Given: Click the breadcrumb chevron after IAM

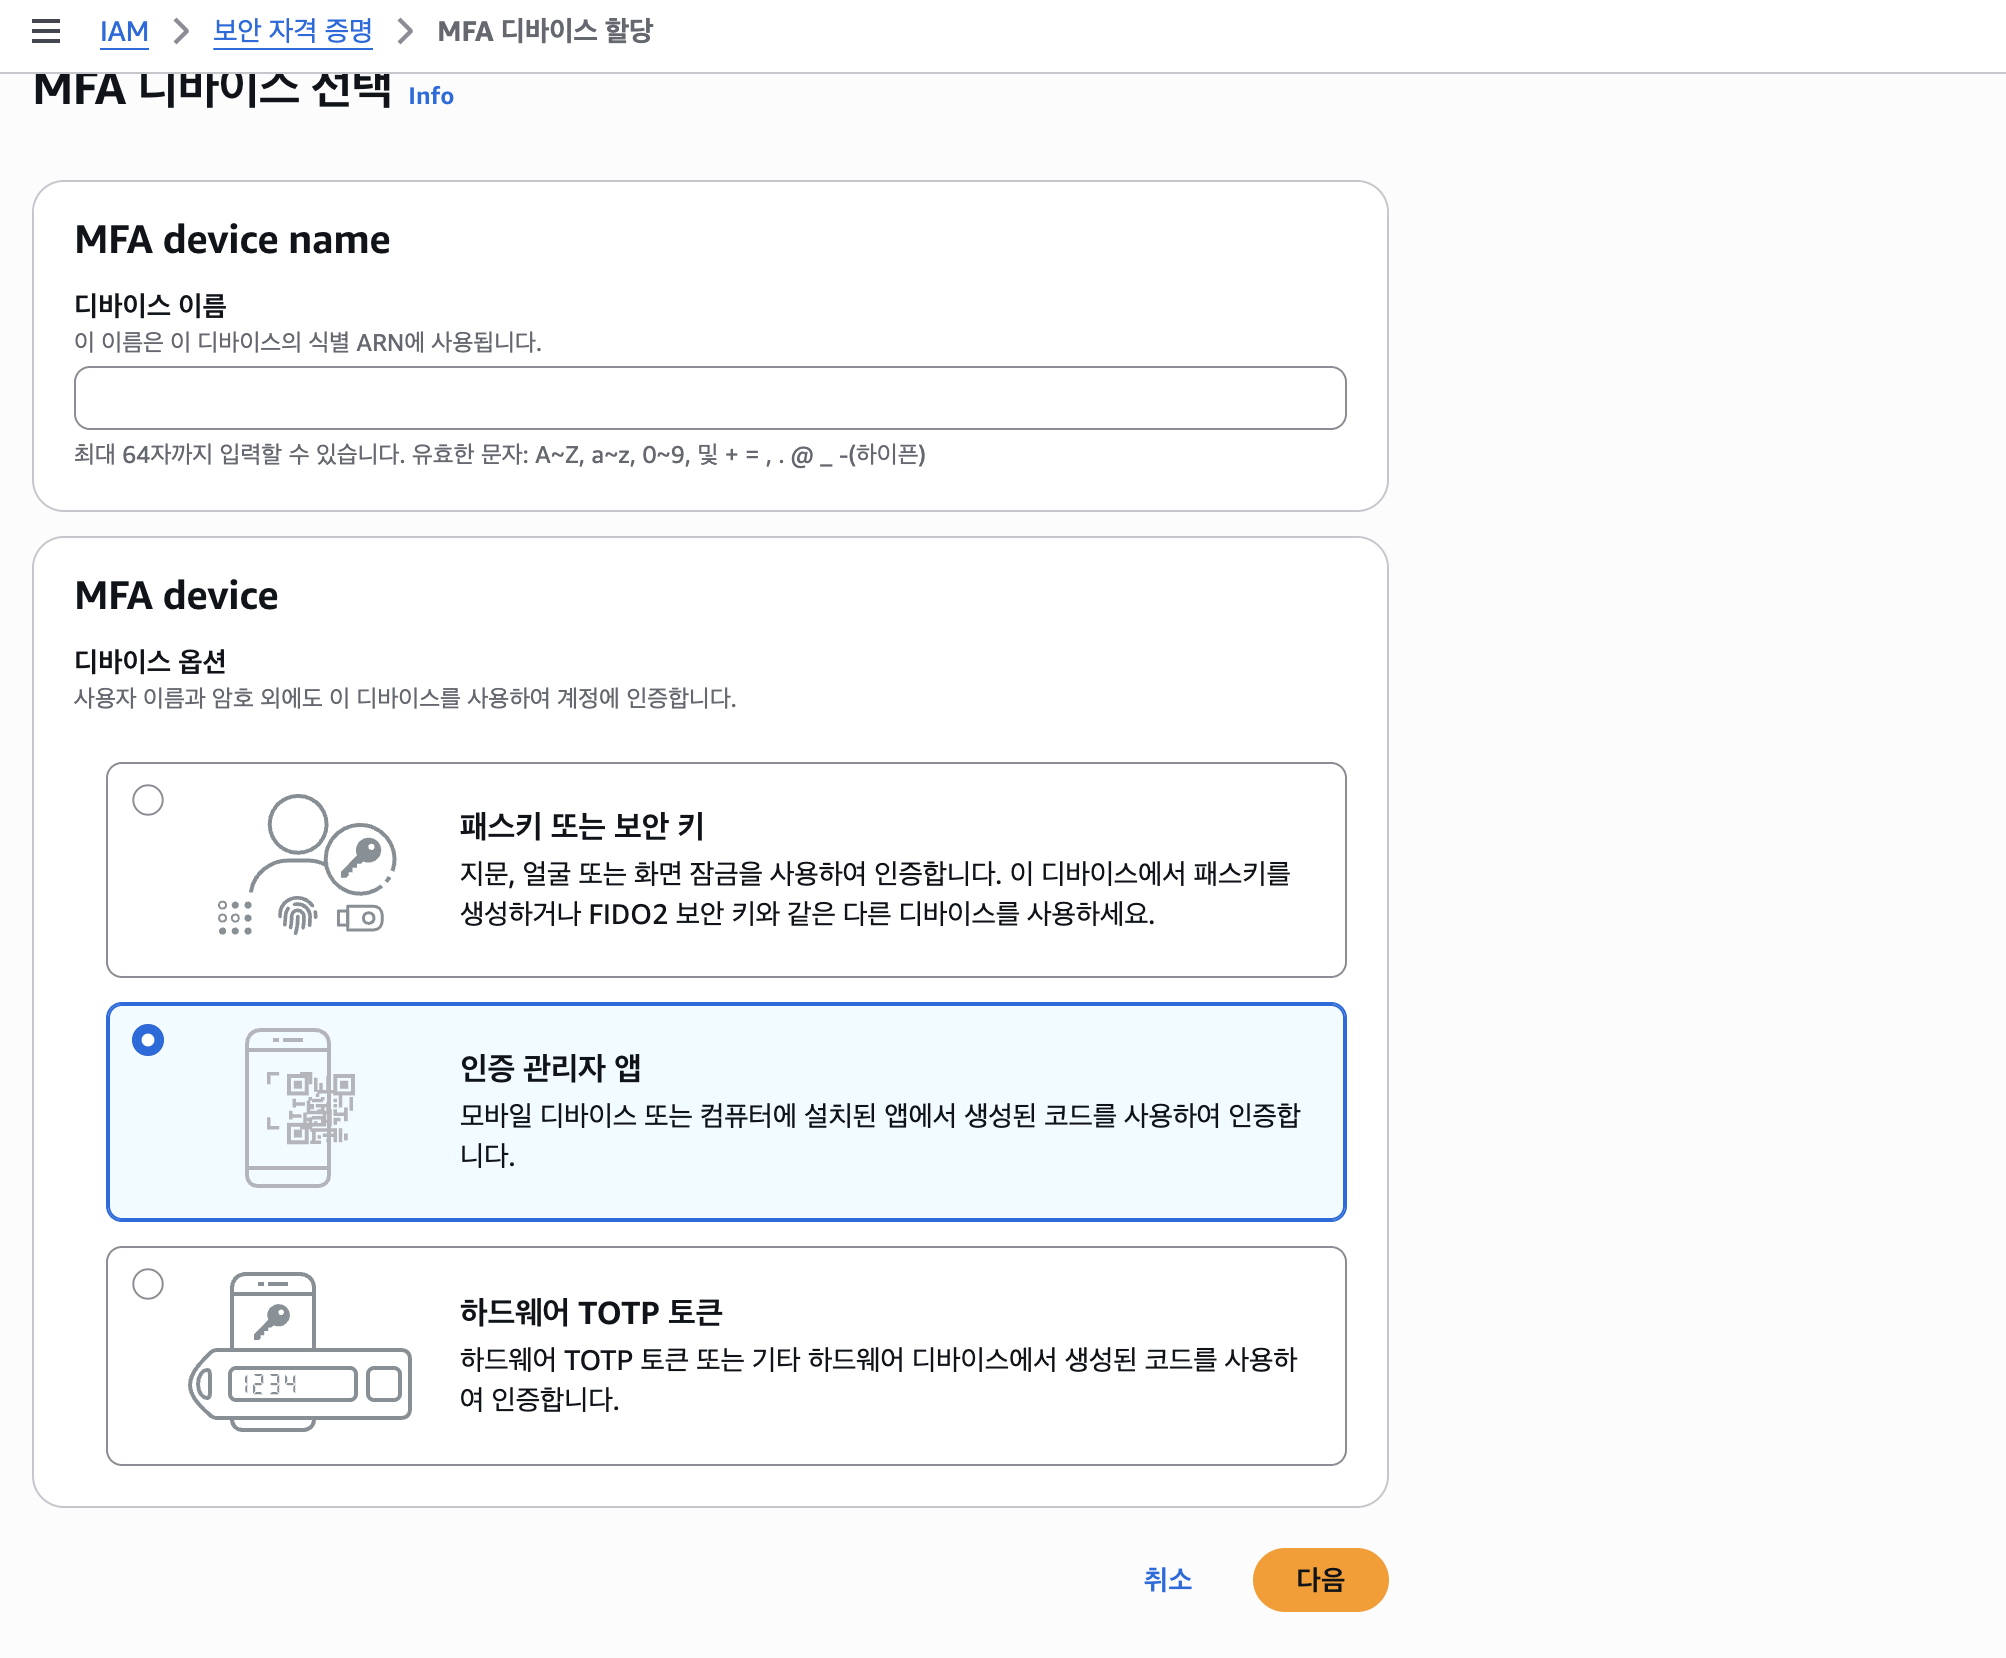Looking at the screenshot, I should point(181,31).
